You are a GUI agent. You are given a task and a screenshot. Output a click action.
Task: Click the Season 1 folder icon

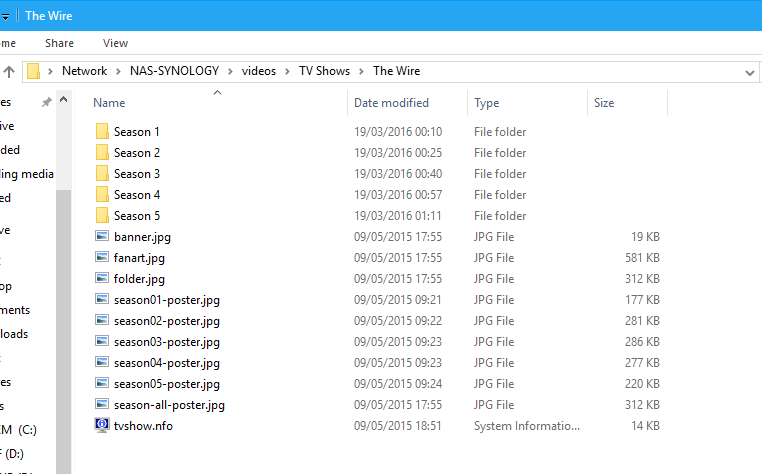(102, 131)
